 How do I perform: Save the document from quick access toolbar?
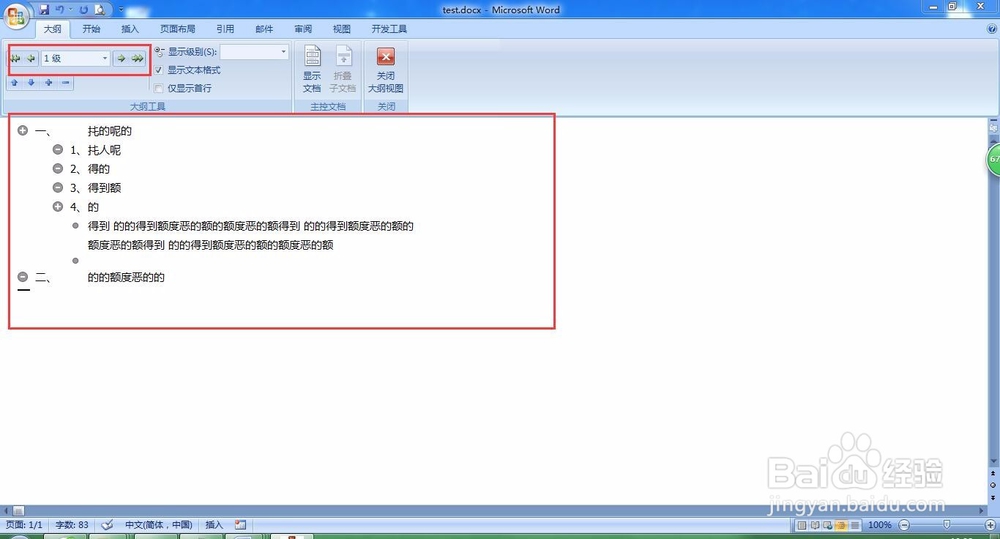tap(44, 10)
